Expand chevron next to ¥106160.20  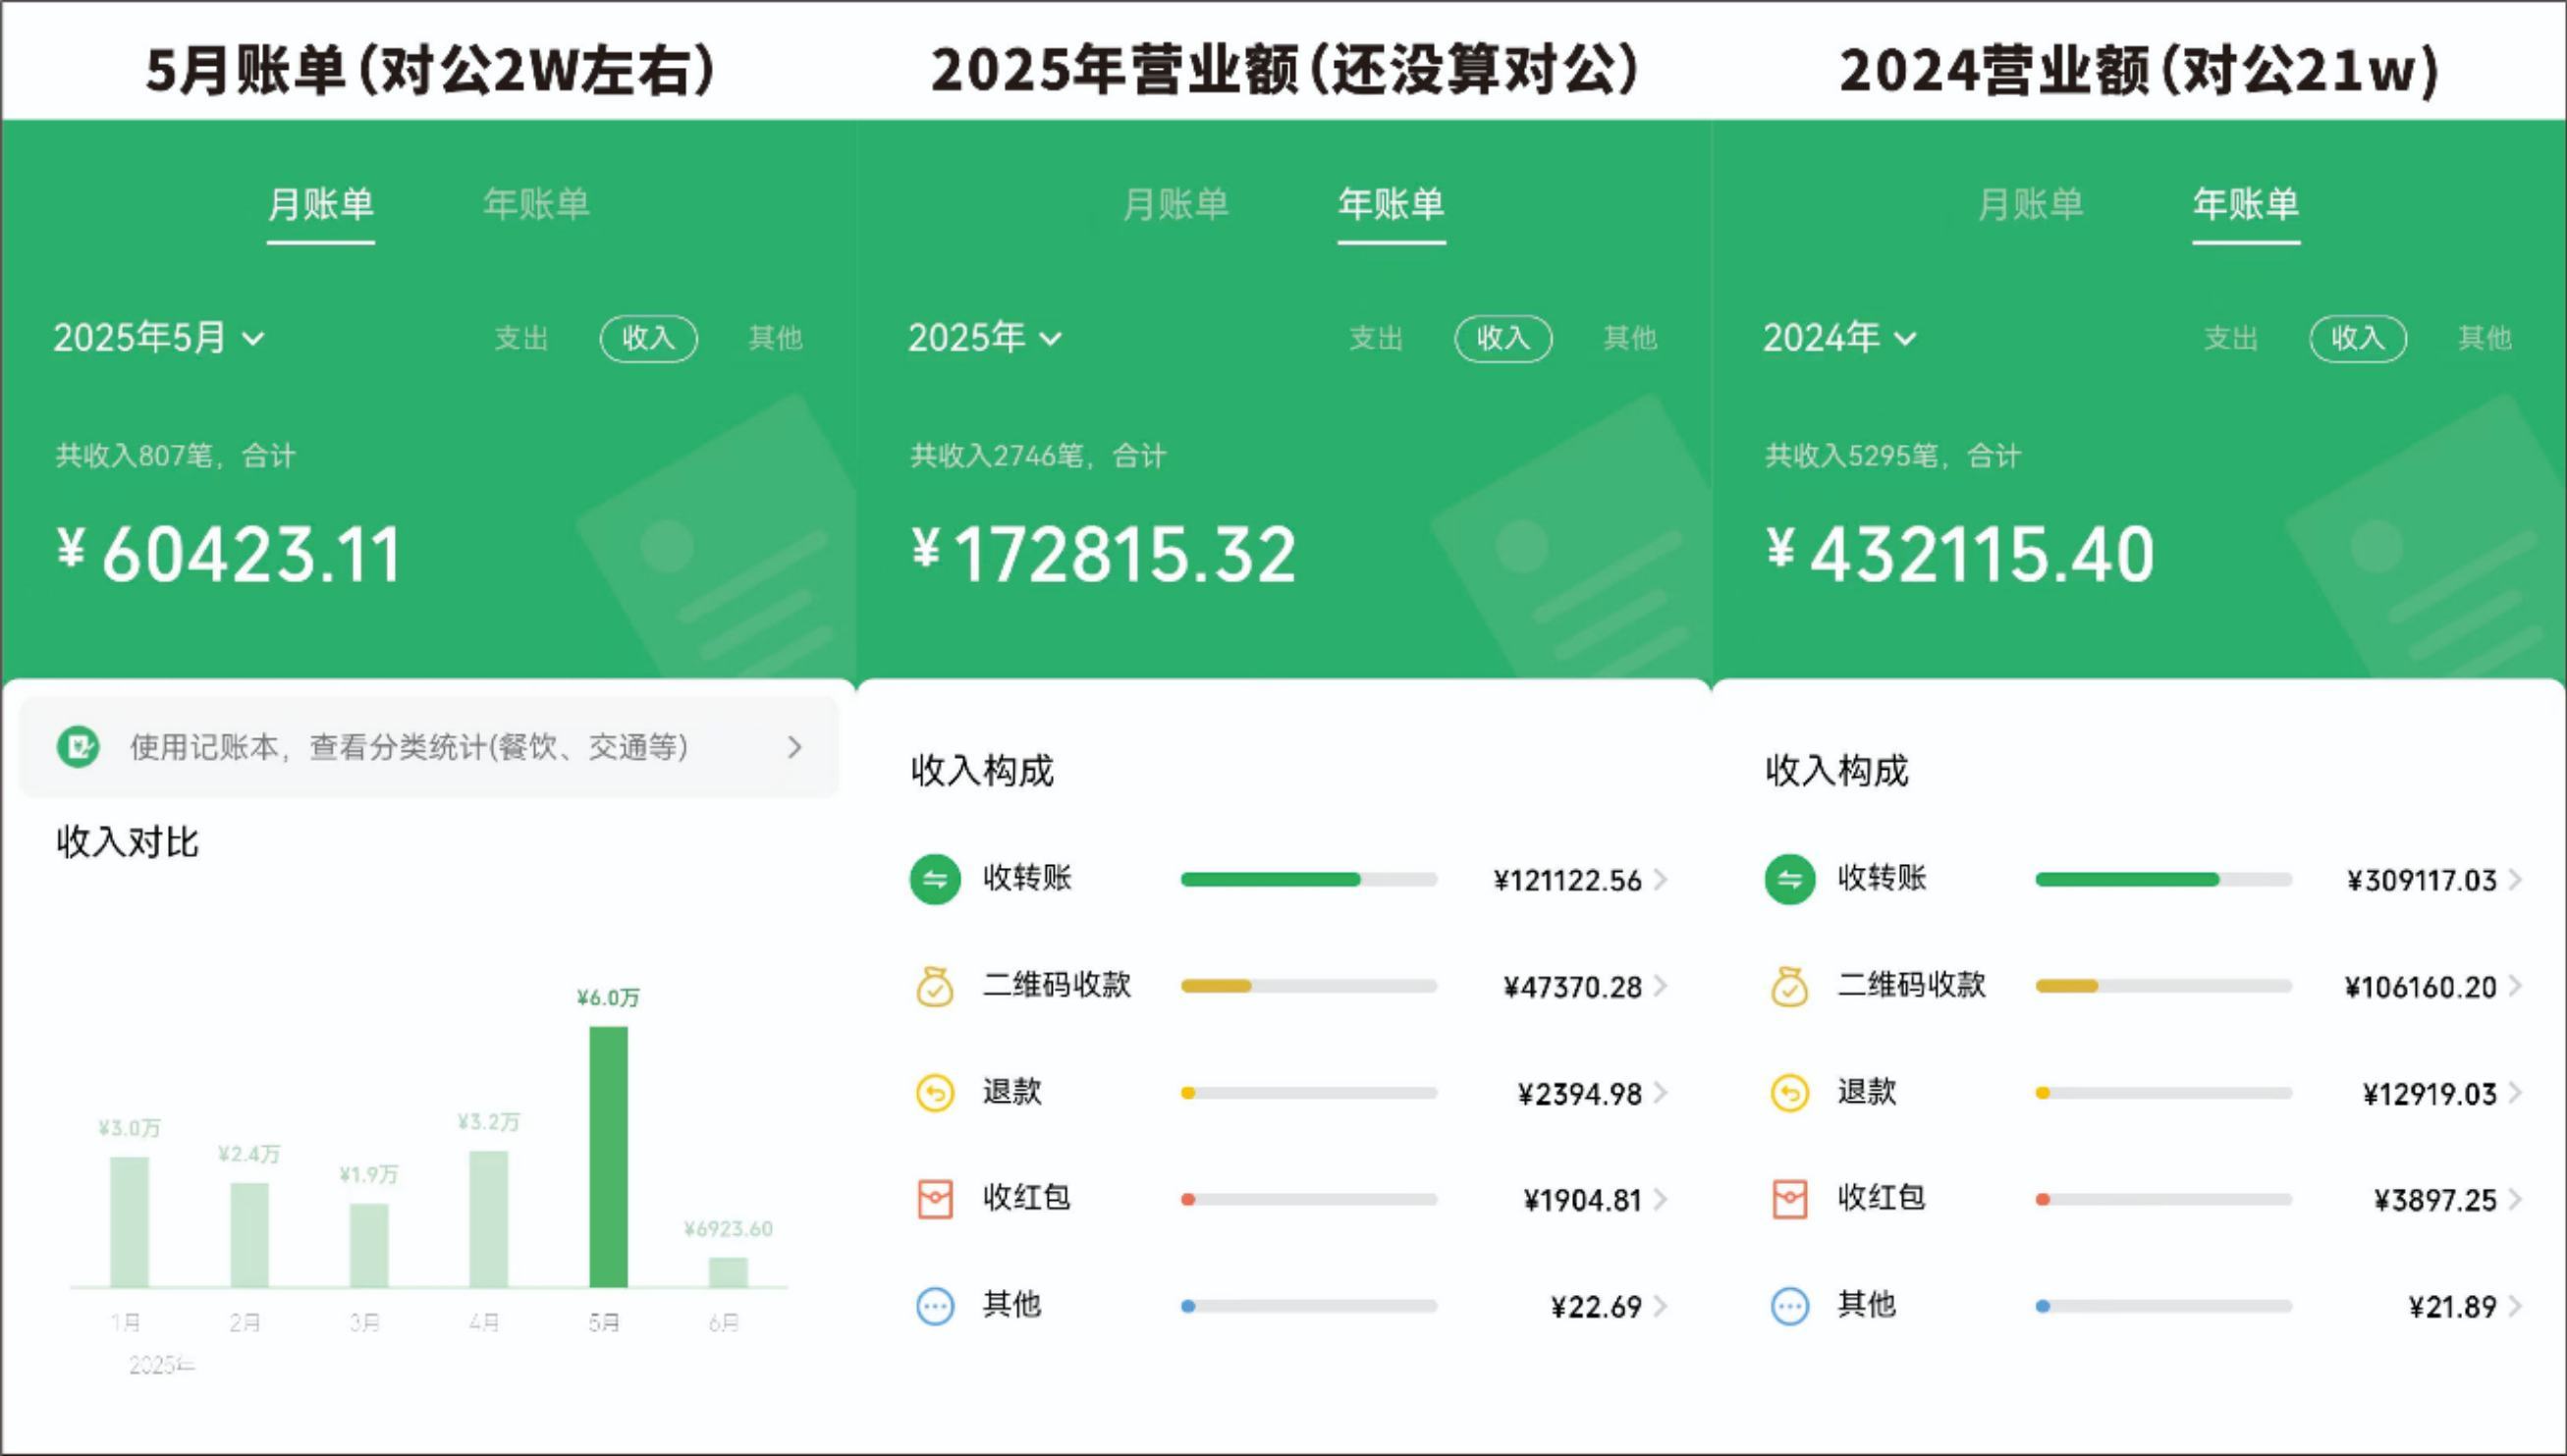(x=2516, y=987)
